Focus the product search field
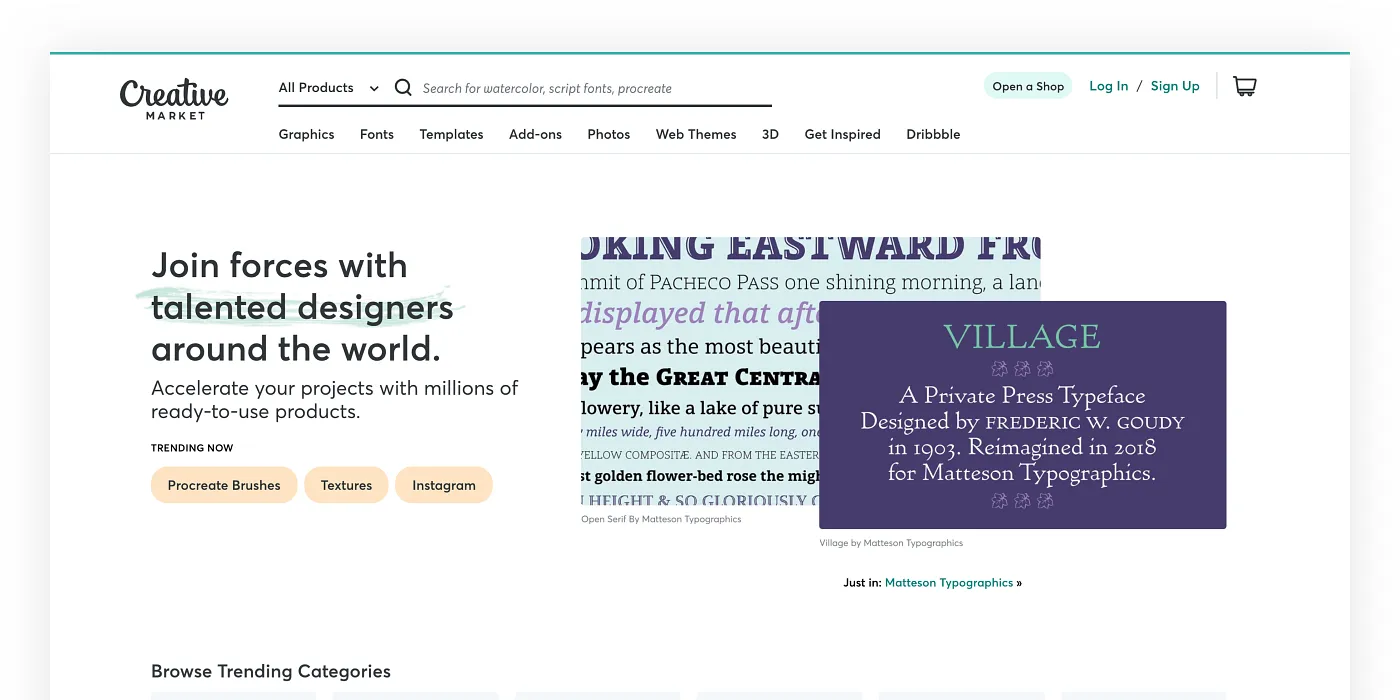This screenshot has width=1400, height=700. (595, 88)
